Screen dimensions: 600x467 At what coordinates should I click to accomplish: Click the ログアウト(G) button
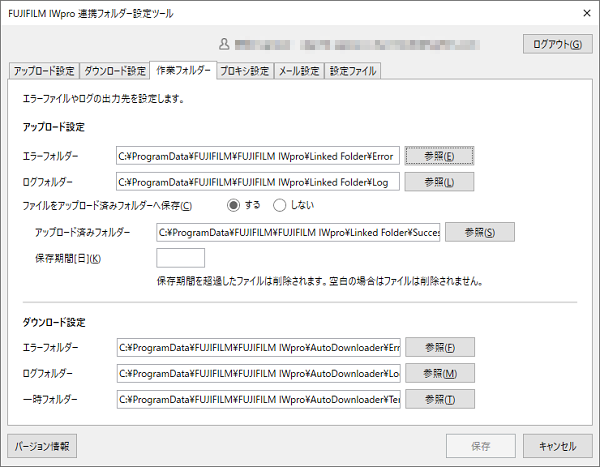[558, 44]
